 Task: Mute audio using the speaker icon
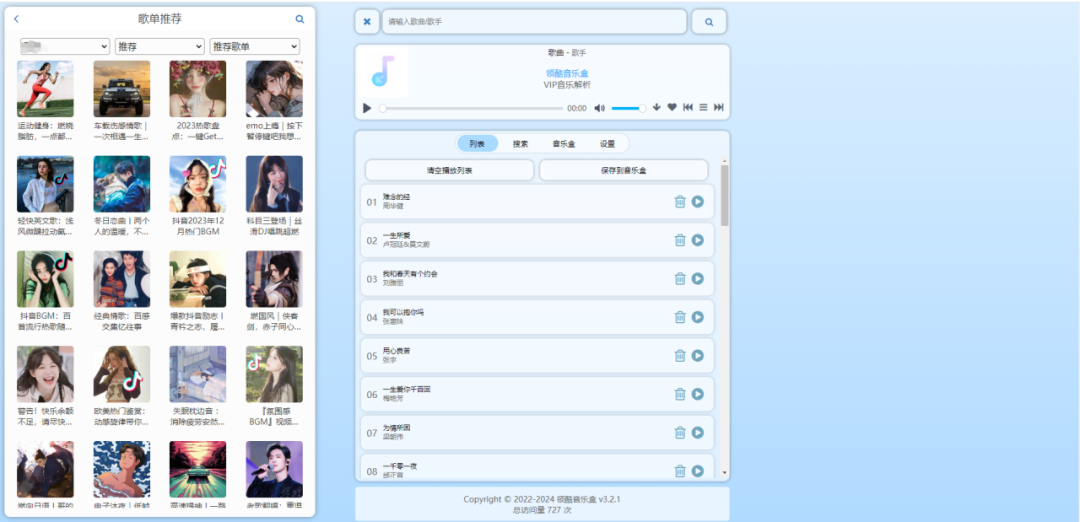point(600,108)
